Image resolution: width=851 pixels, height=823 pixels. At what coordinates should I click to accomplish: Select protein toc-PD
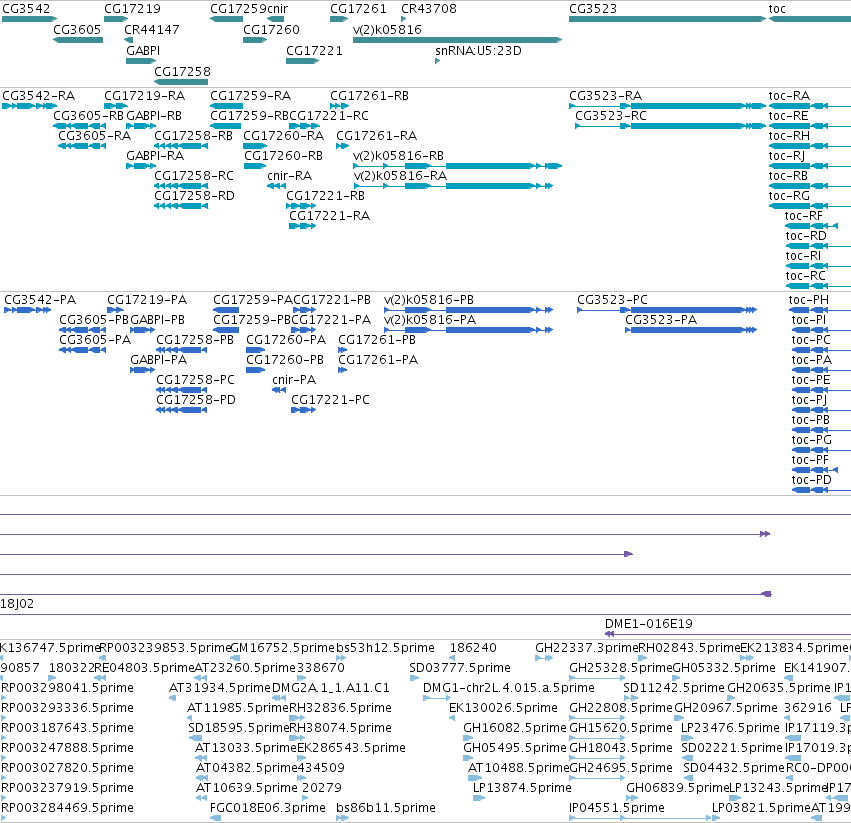[811, 480]
